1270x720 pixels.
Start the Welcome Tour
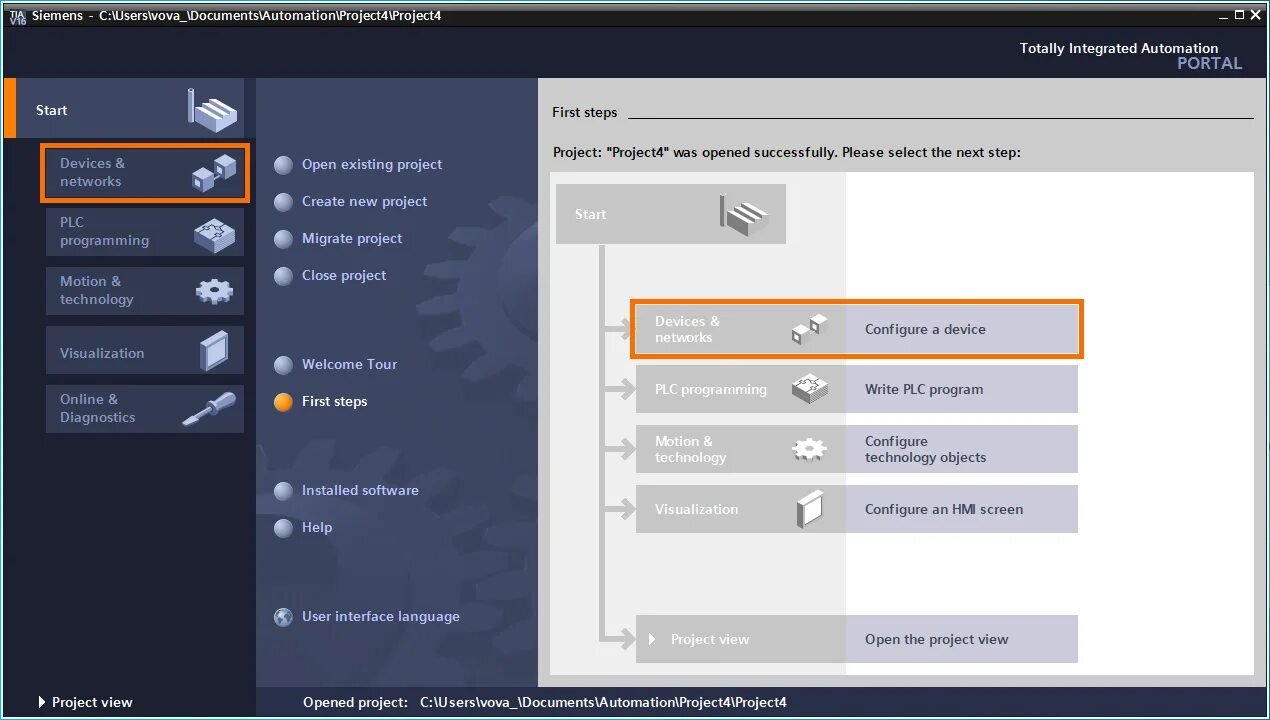click(349, 365)
